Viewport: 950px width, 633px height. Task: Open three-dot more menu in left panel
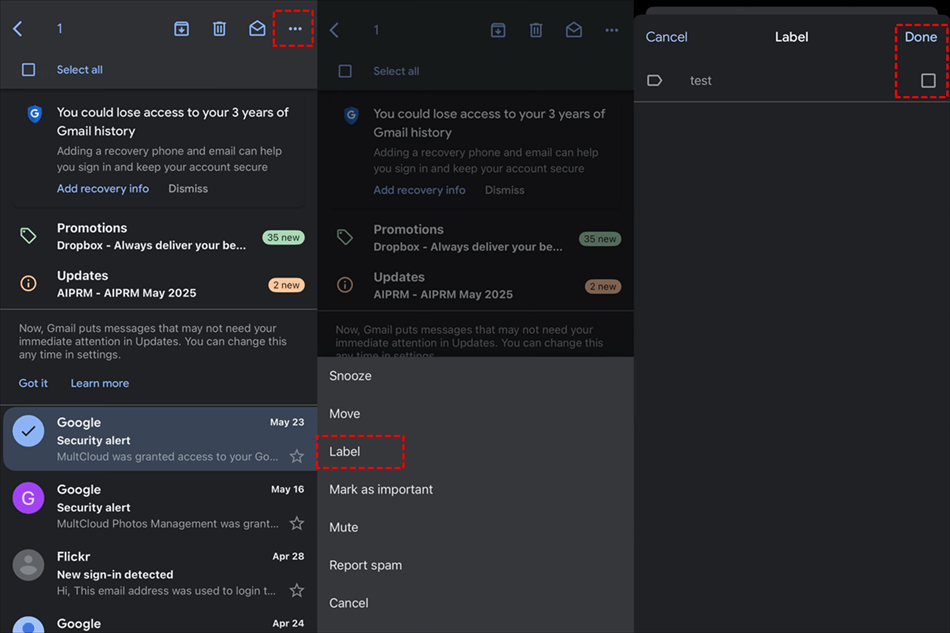coord(294,28)
